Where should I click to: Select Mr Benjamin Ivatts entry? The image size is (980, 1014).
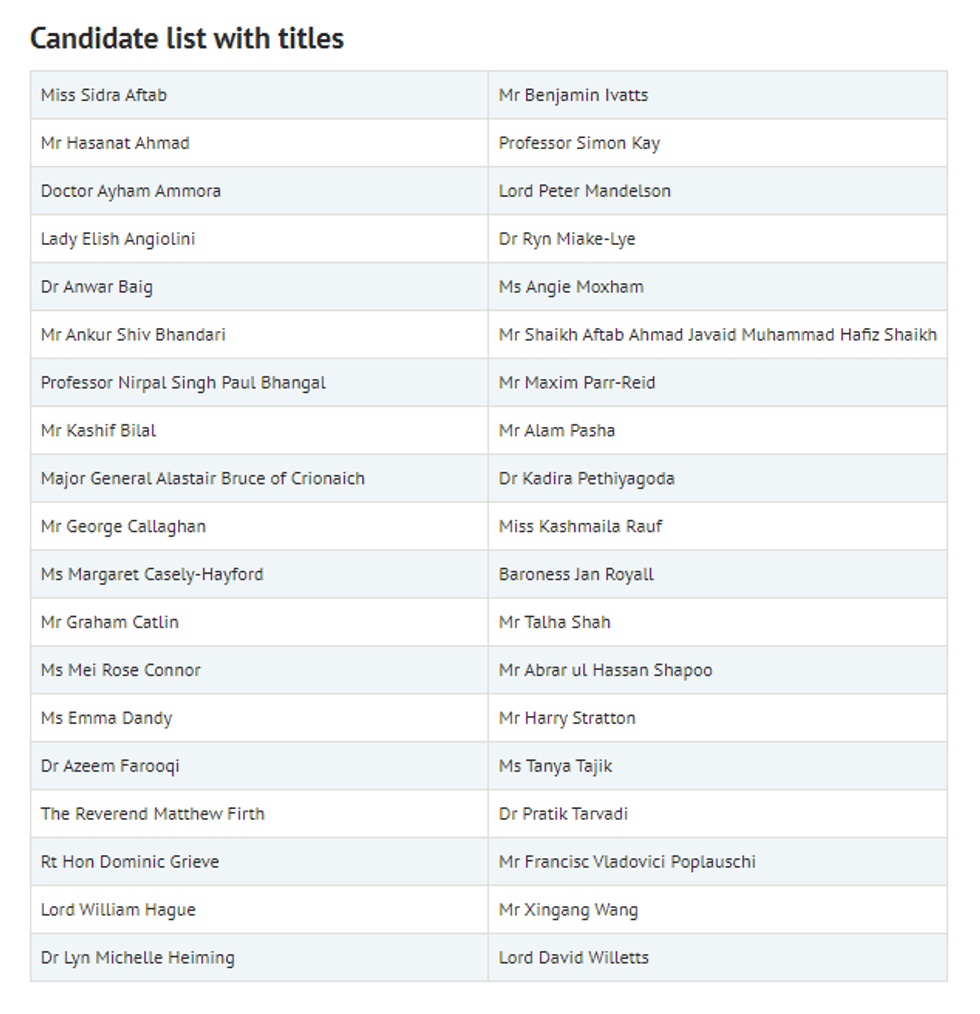(573, 95)
